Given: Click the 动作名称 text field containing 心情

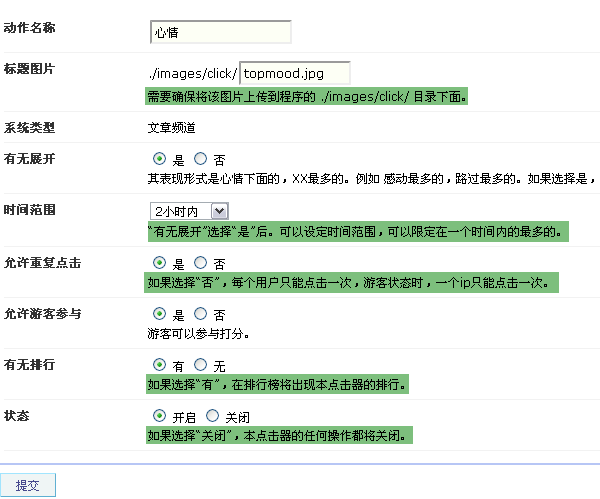Looking at the screenshot, I should tap(220, 32).
